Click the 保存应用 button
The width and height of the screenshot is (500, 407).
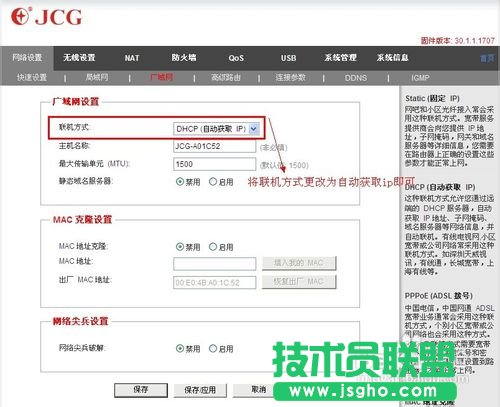click(200, 390)
